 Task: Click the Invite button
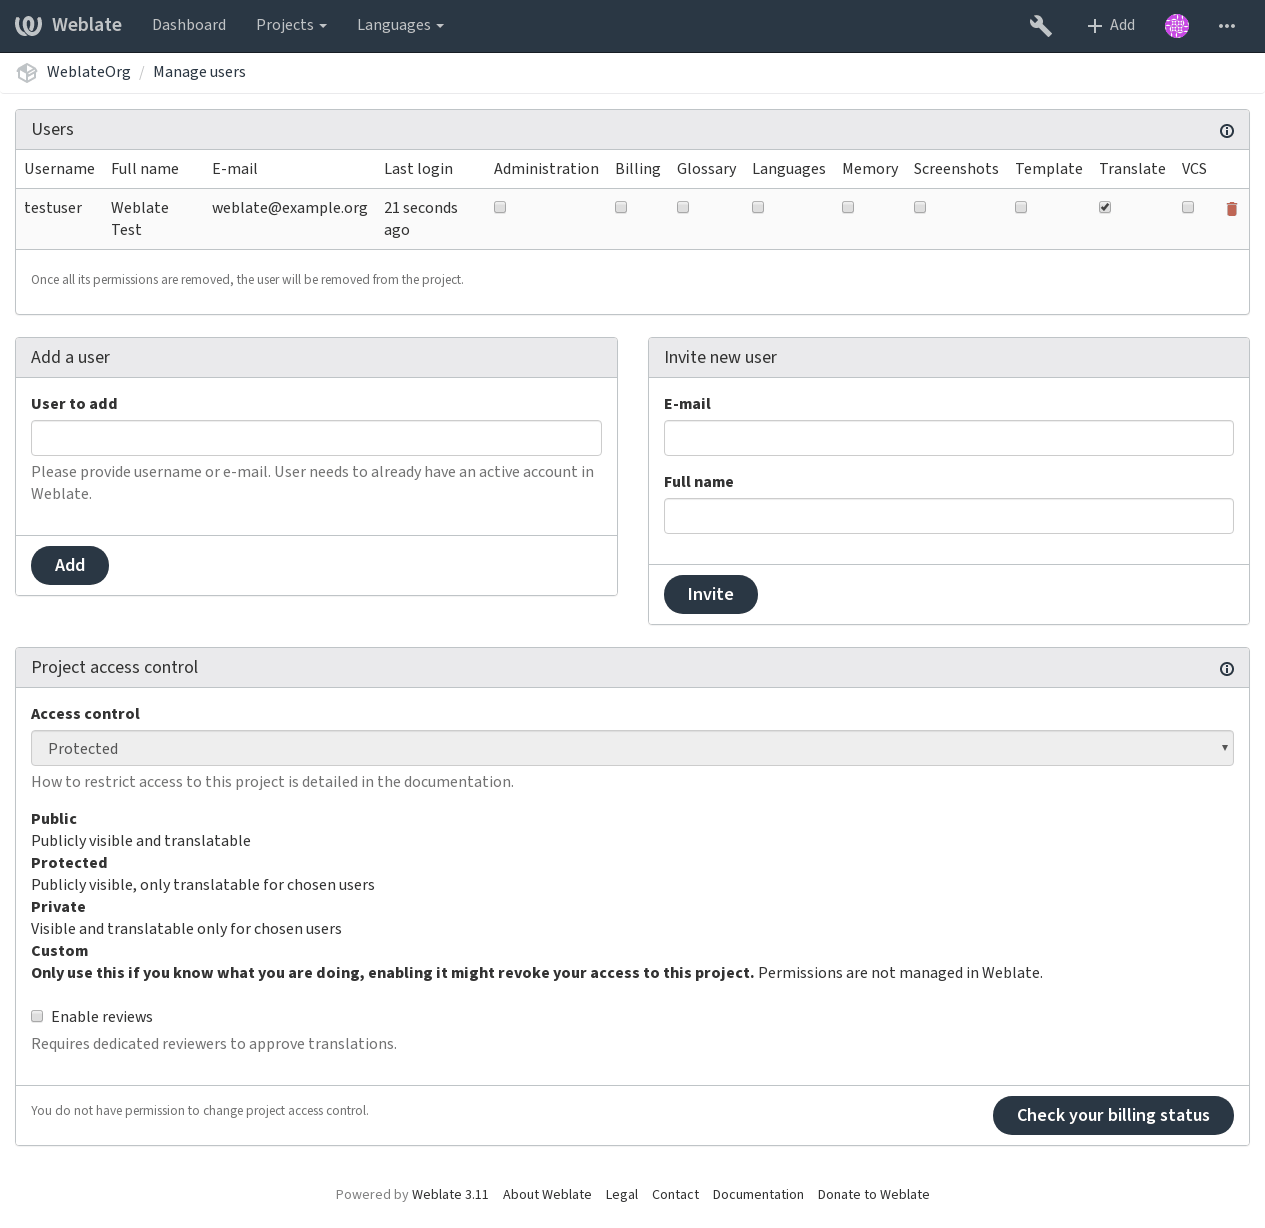click(711, 594)
